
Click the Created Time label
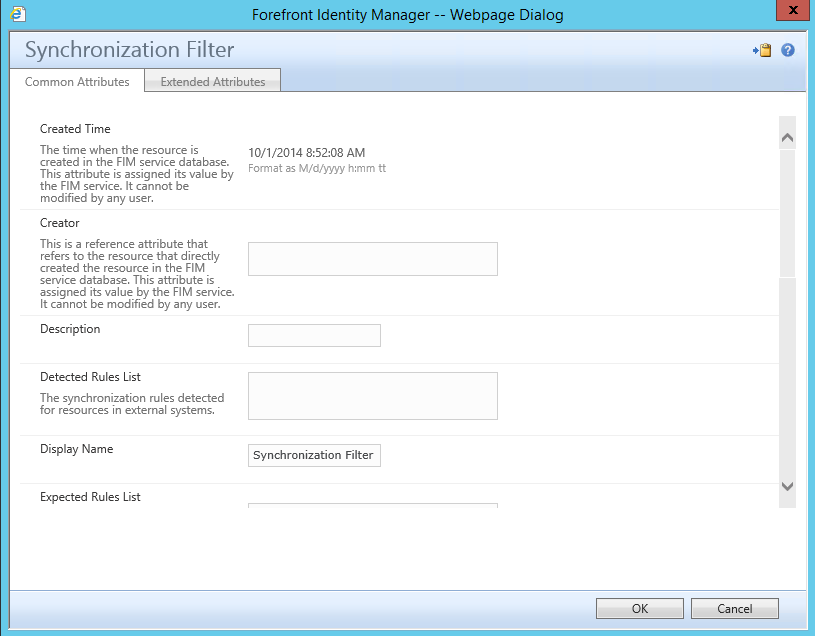tap(75, 129)
